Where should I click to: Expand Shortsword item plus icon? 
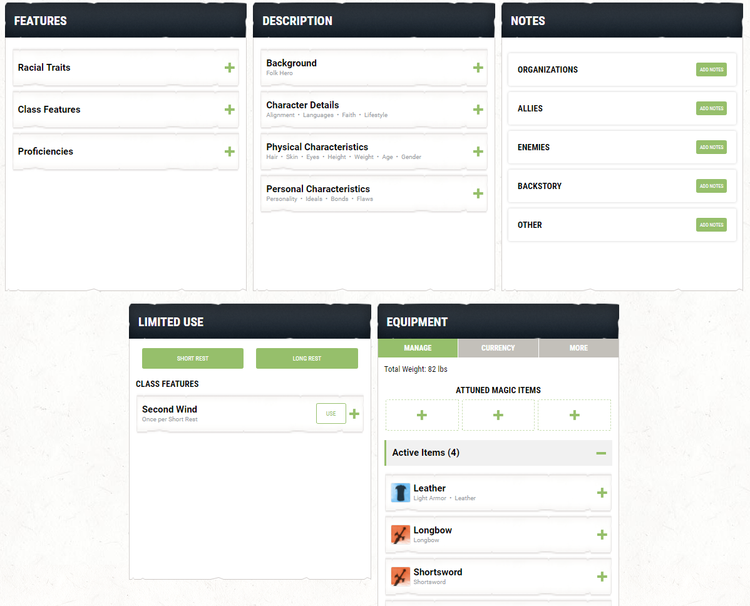click(x=602, y=576)
